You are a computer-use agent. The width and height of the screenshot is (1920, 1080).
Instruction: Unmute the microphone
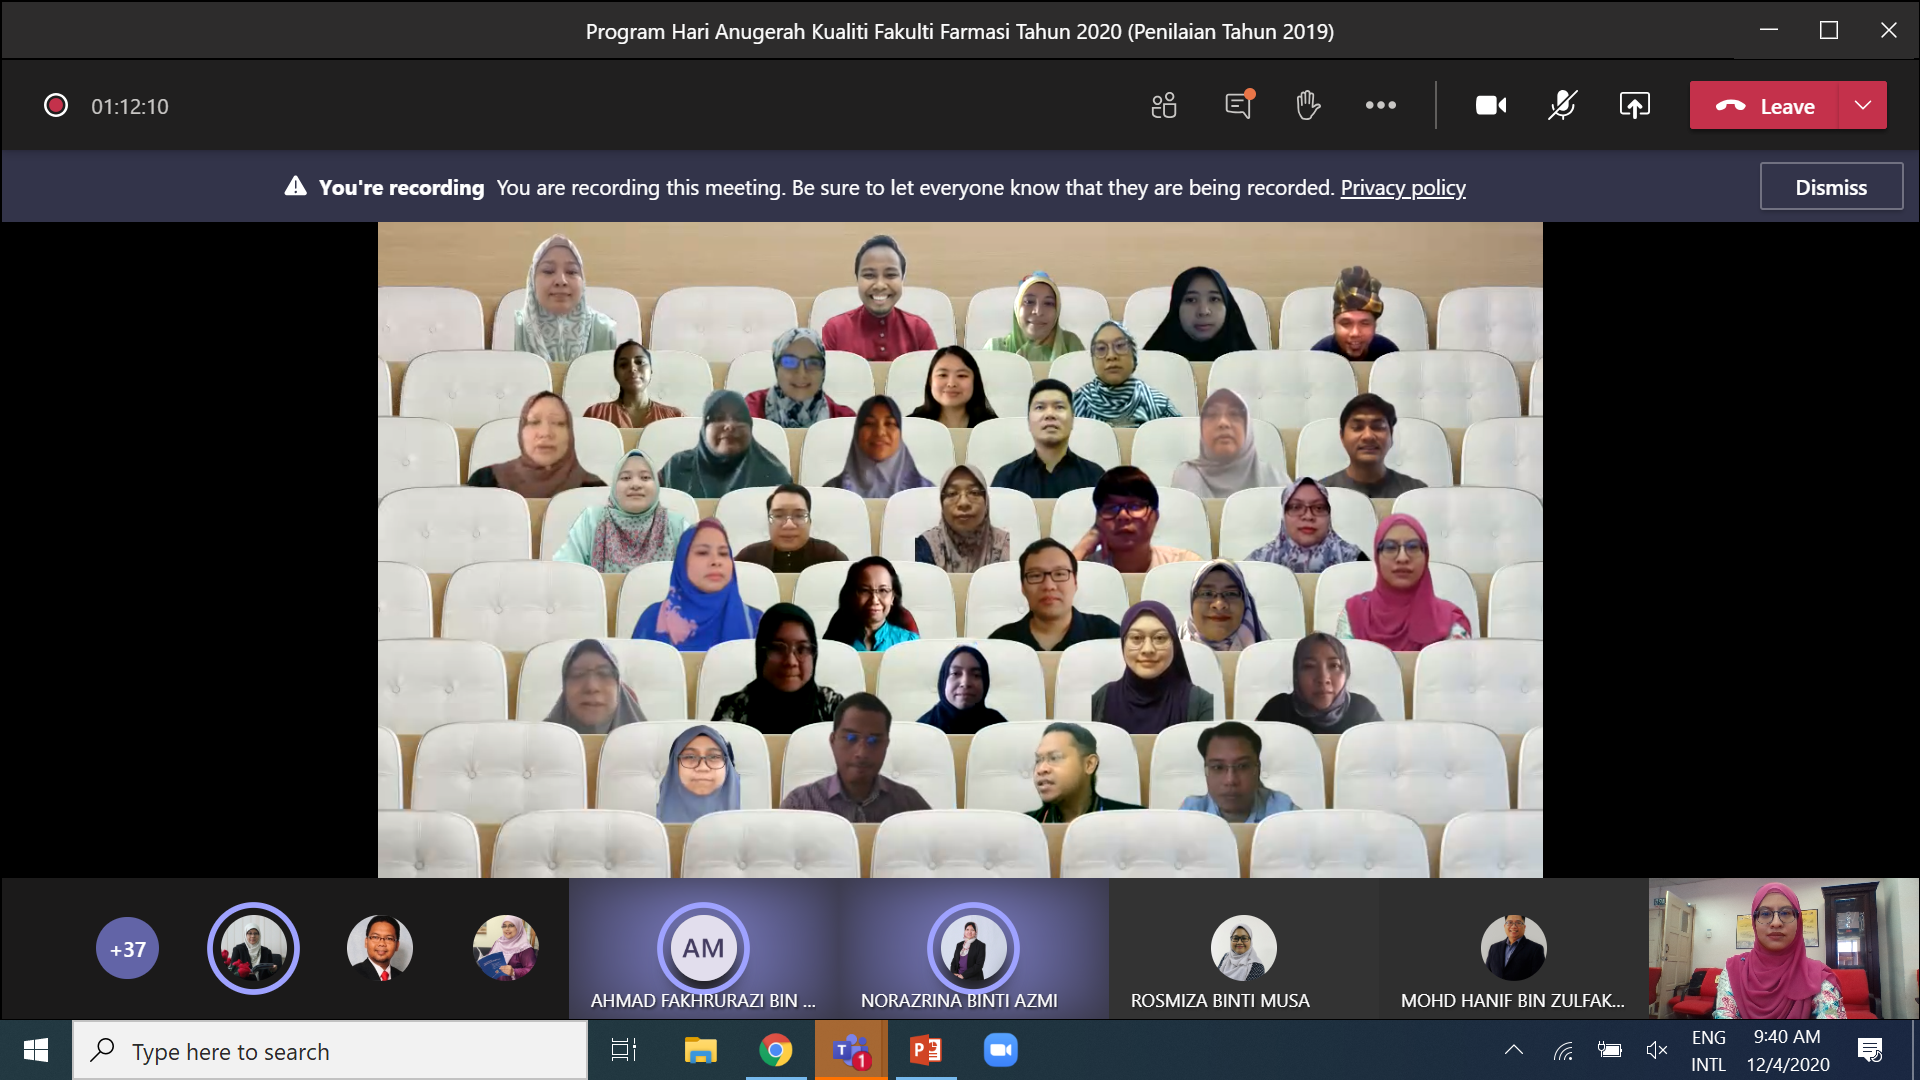(x=1562, y=106)
